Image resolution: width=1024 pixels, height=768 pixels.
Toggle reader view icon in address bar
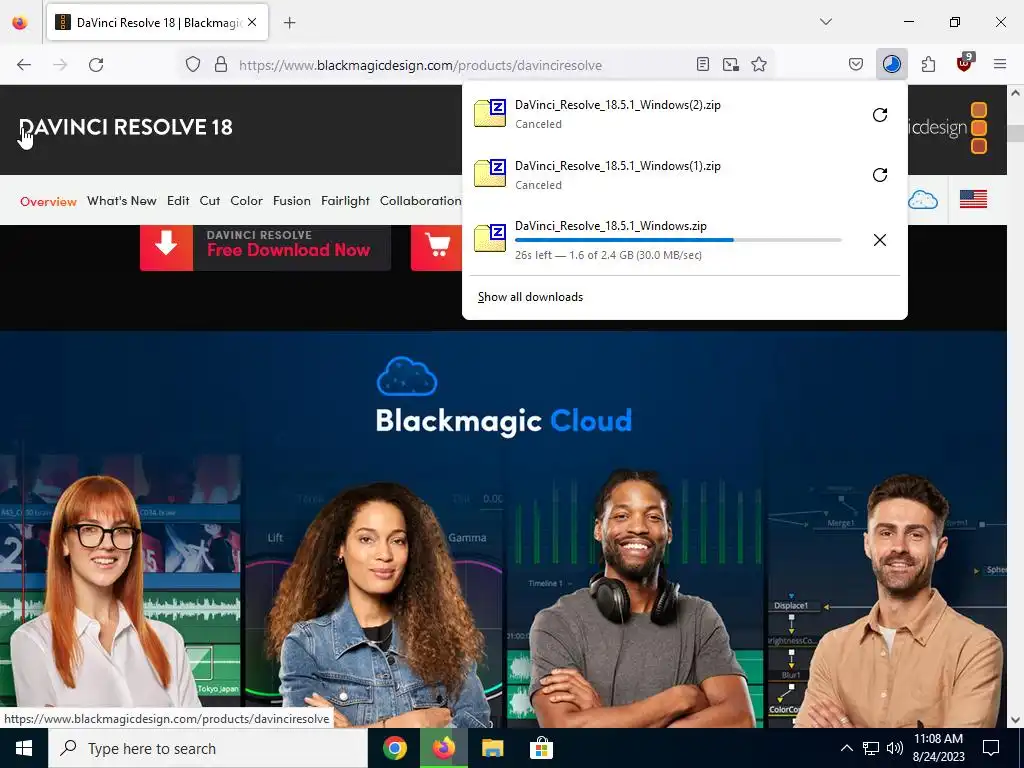point(703,65)
